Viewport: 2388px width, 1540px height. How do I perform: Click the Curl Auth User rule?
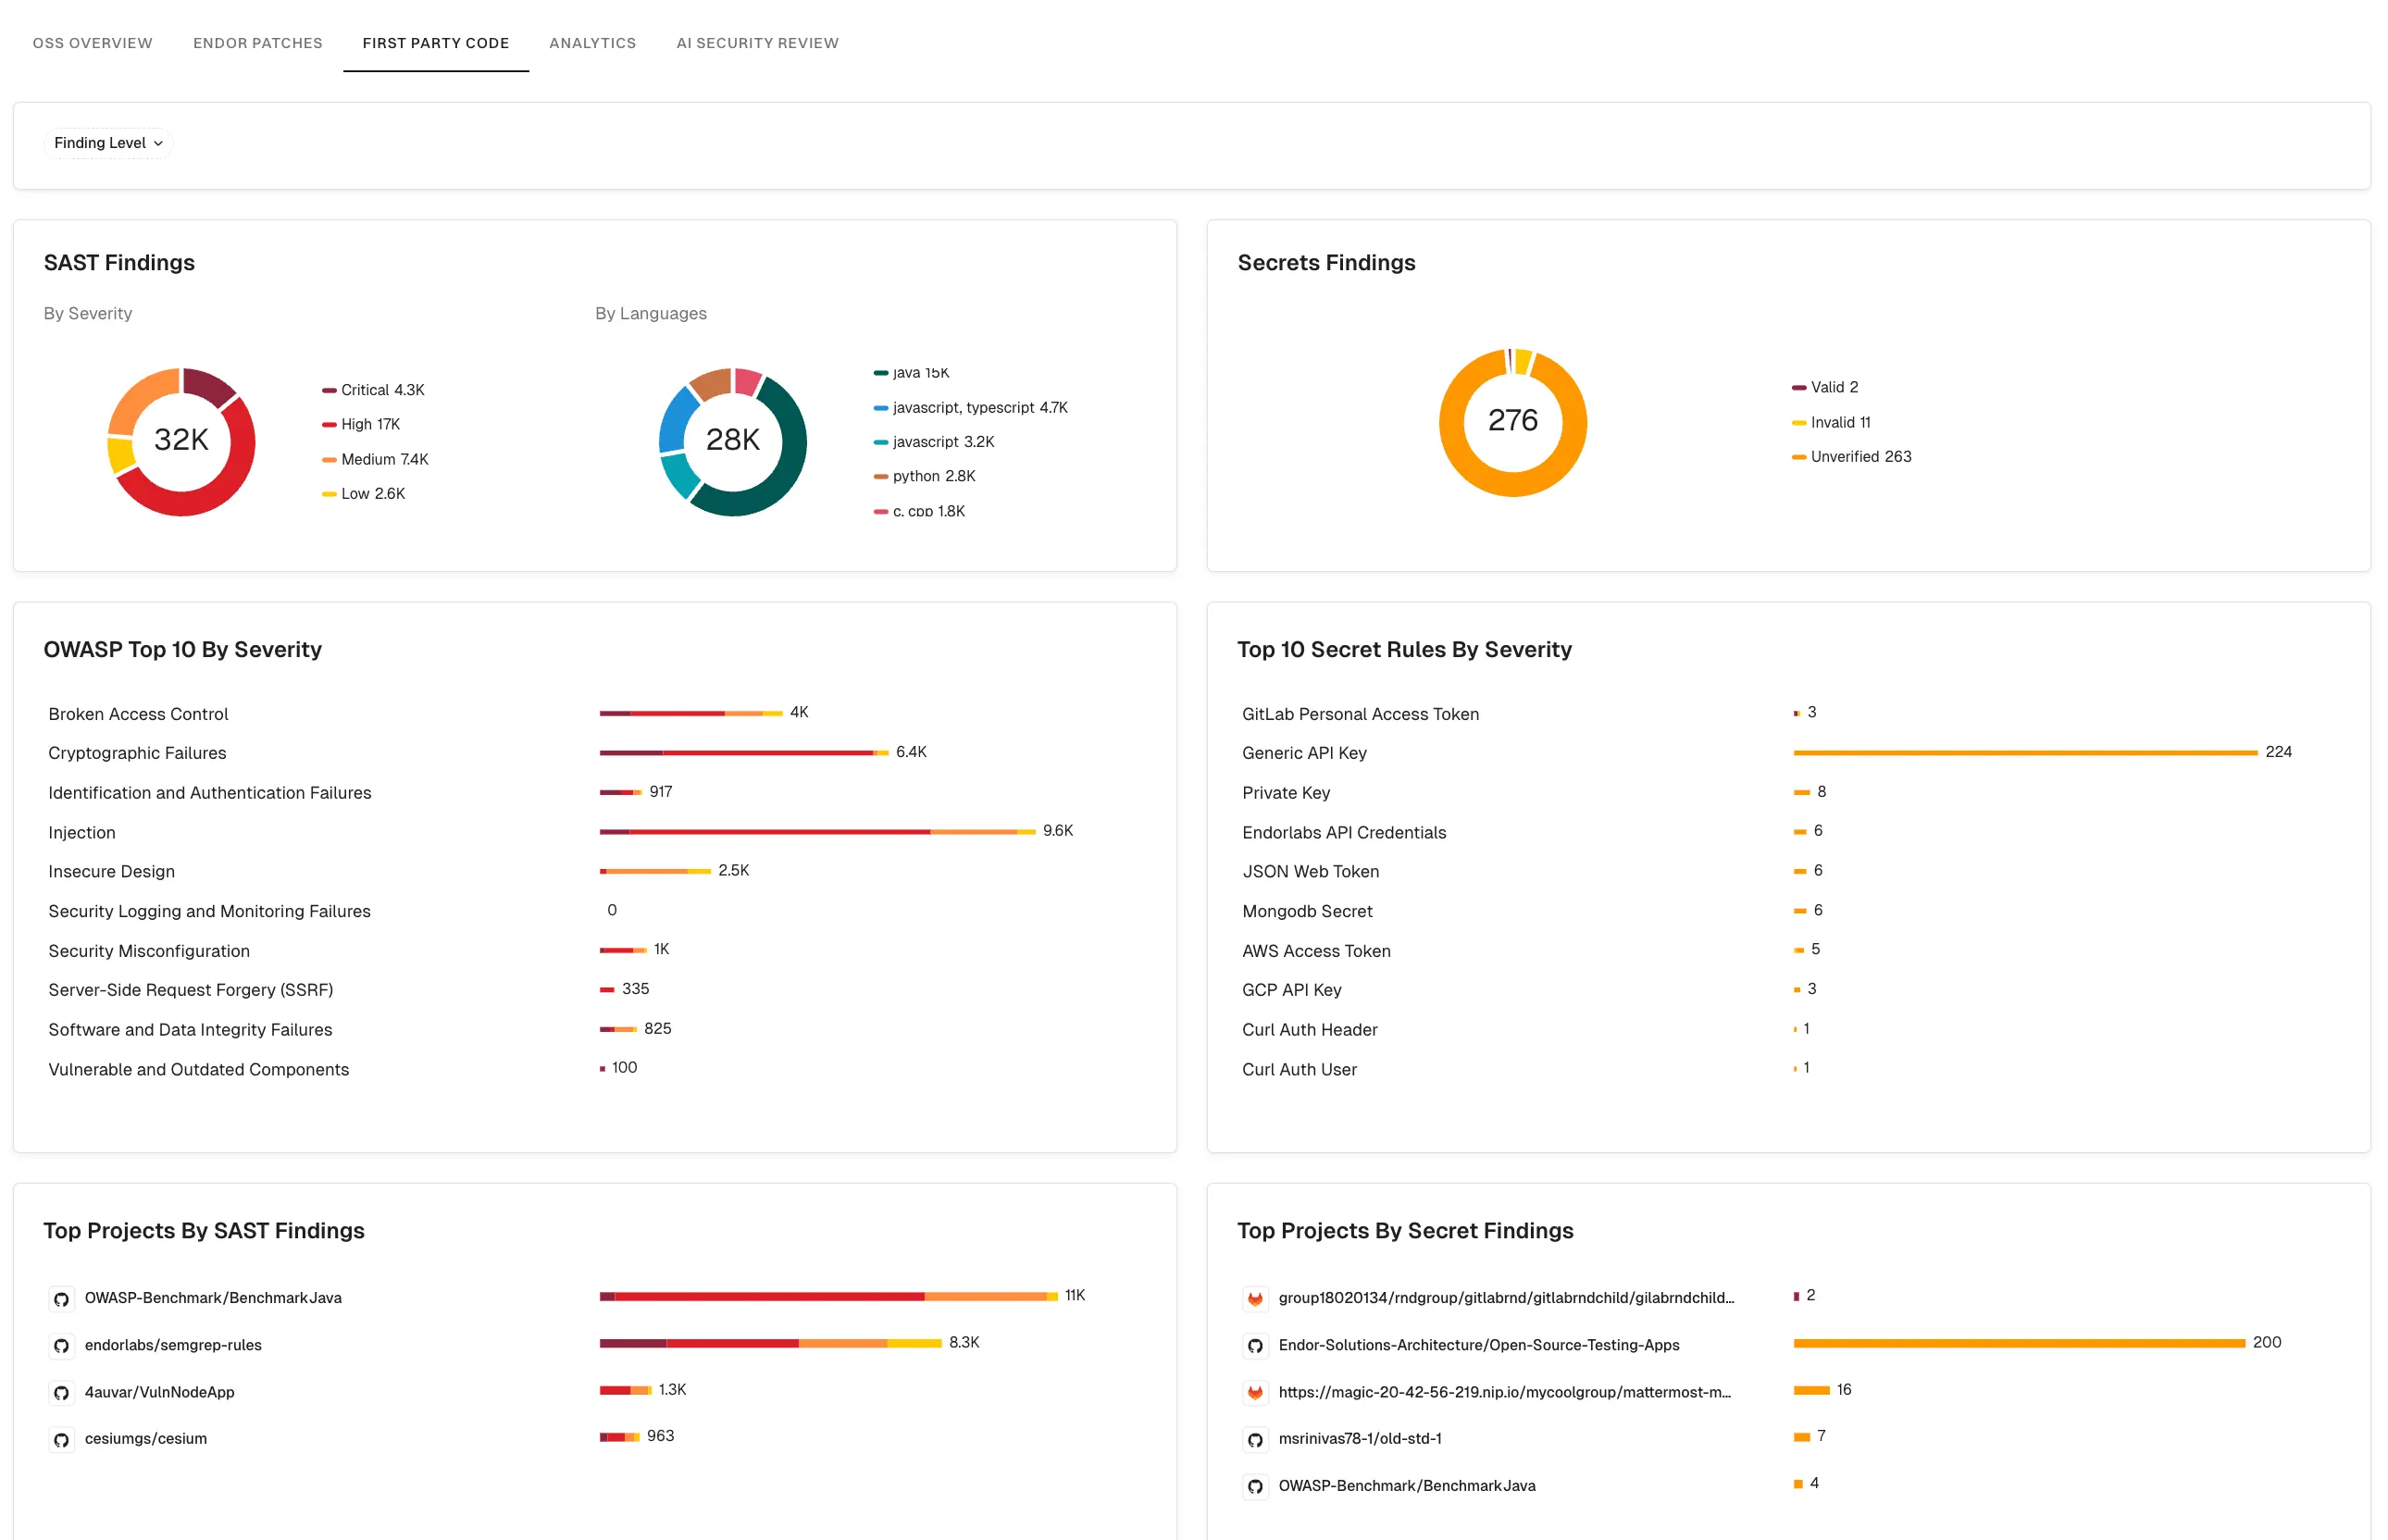pyautogui.click(x=1299, y=1070)
